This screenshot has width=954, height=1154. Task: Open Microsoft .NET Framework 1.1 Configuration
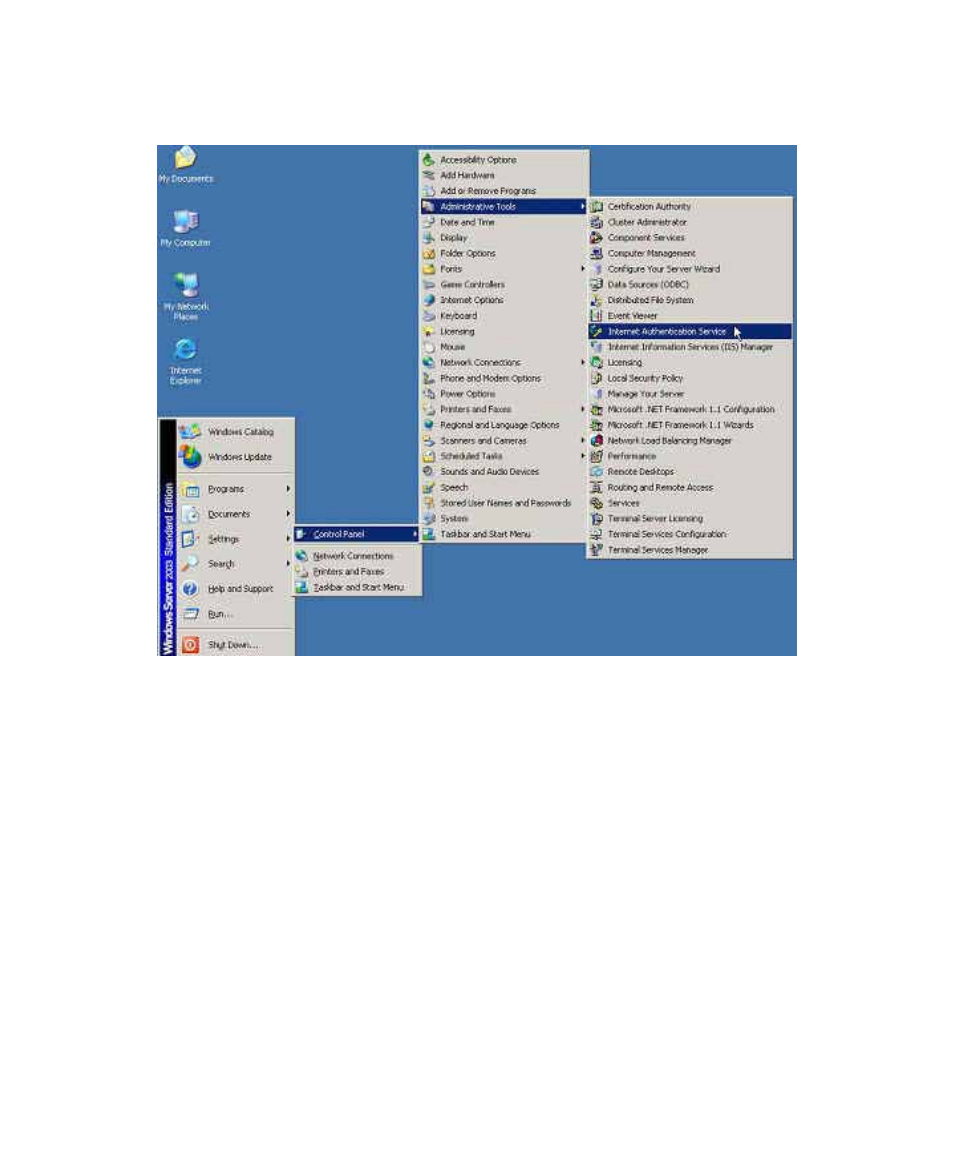coord(690,409)
